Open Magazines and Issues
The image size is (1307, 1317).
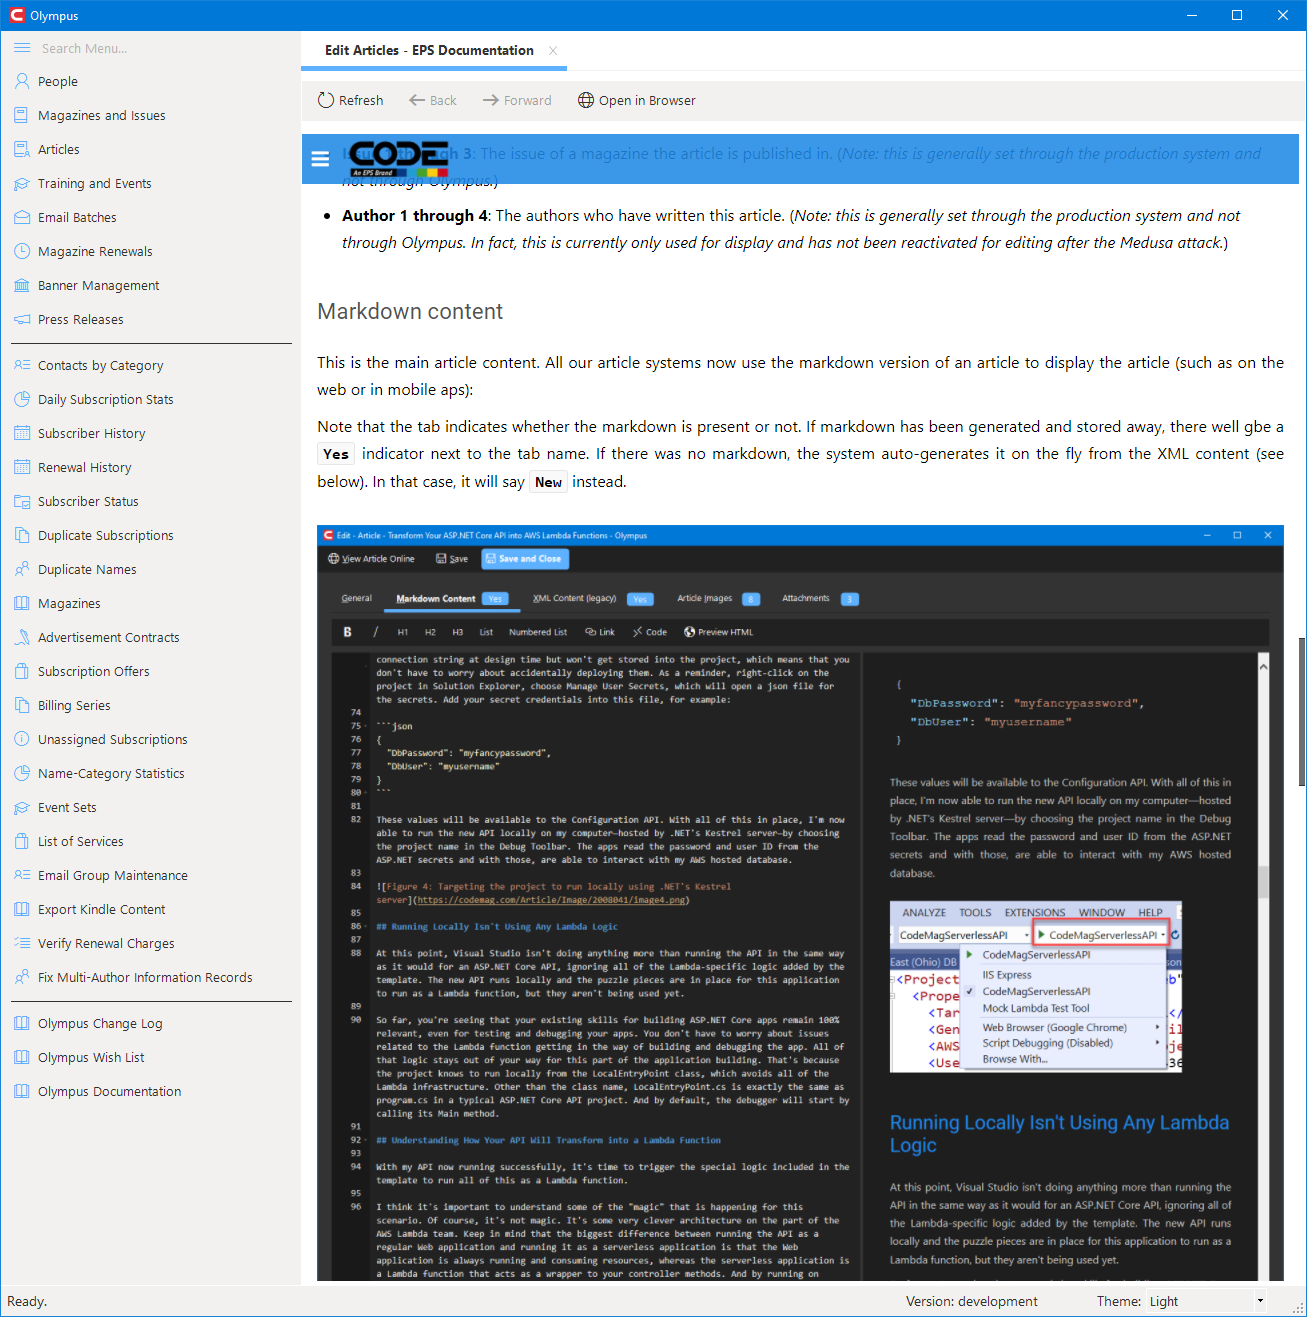point(101,116)
